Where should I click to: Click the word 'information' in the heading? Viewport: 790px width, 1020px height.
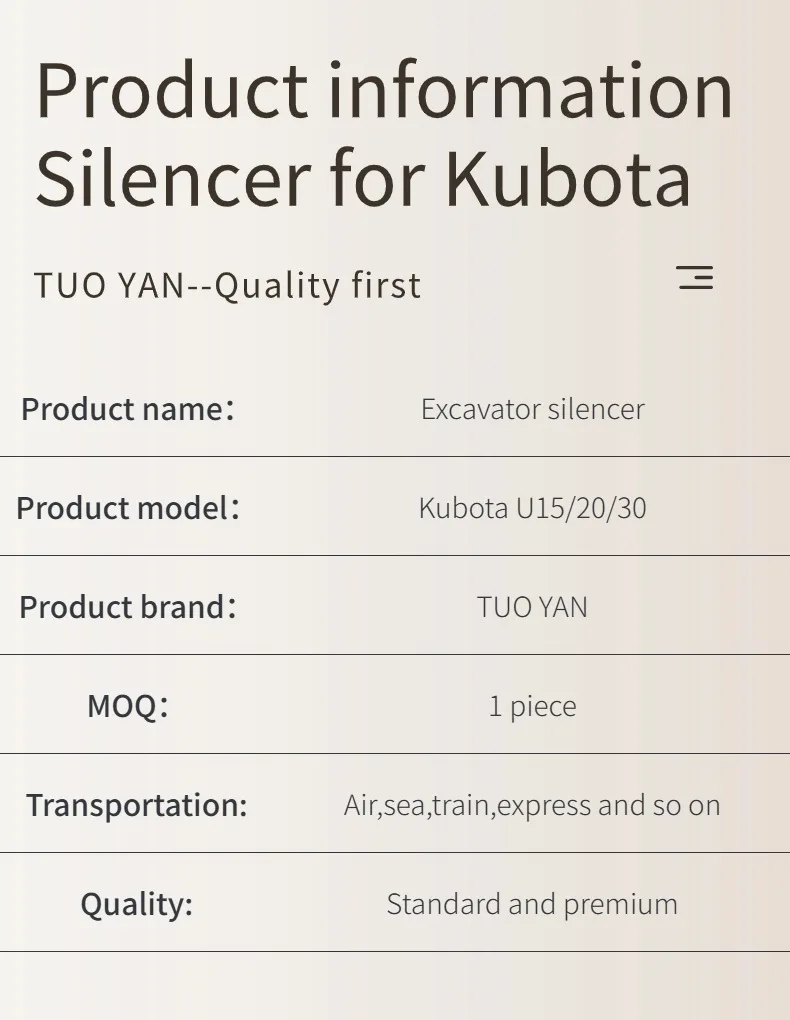[531, 90]
